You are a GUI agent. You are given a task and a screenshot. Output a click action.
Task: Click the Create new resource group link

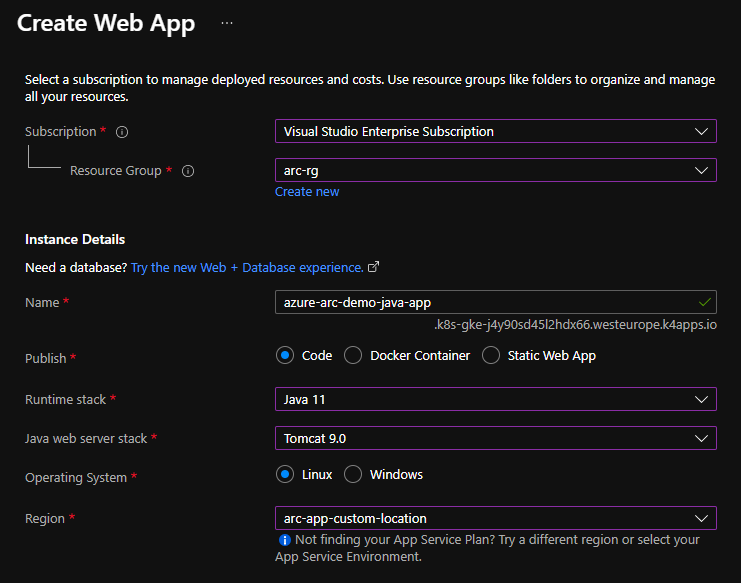pyautogui.click(x=307, y=192)
